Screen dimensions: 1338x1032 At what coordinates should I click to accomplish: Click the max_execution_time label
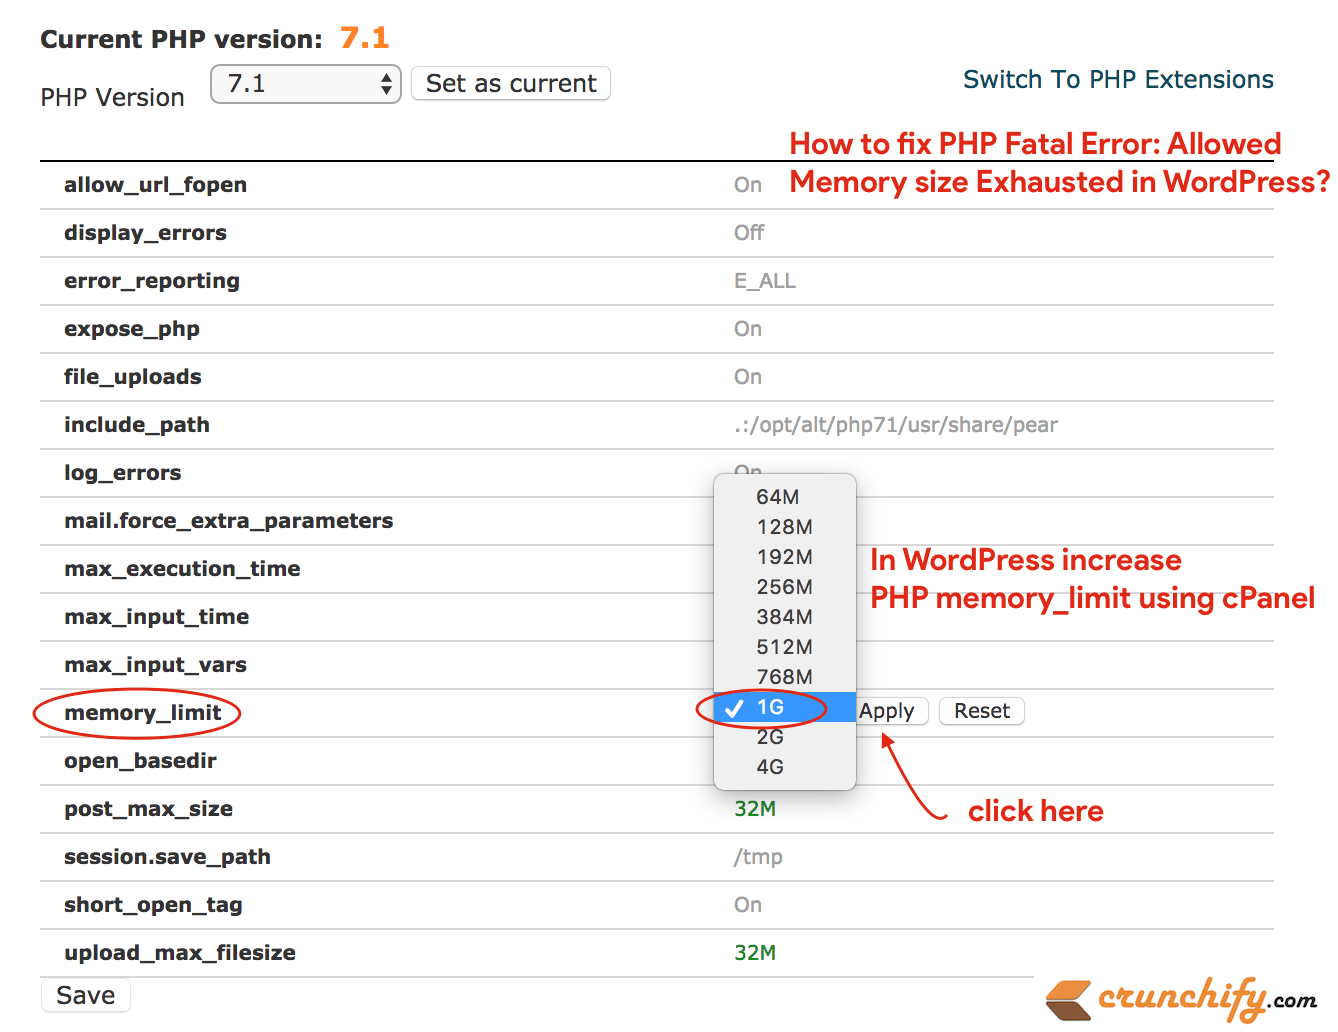(x=182, y=569)
